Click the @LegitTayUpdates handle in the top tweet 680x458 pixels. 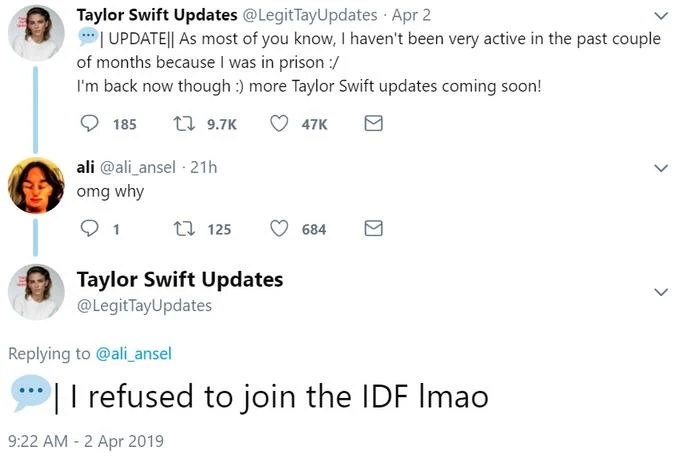(319, 15)
